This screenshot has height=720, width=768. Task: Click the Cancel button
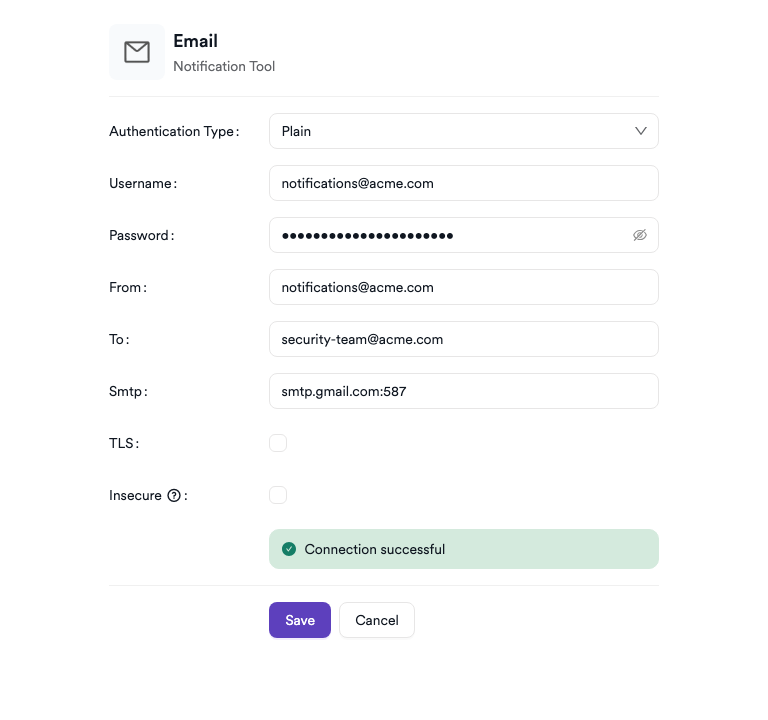377,620
